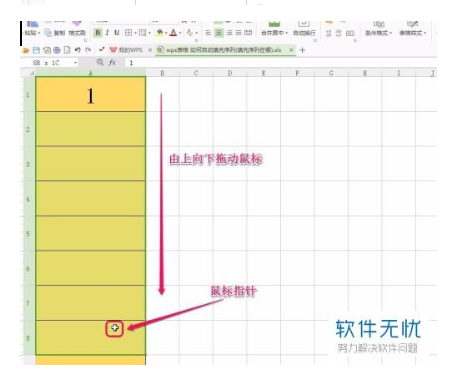Click the fx insert function icon
The image size is (461, 375).
click(112, 62)
